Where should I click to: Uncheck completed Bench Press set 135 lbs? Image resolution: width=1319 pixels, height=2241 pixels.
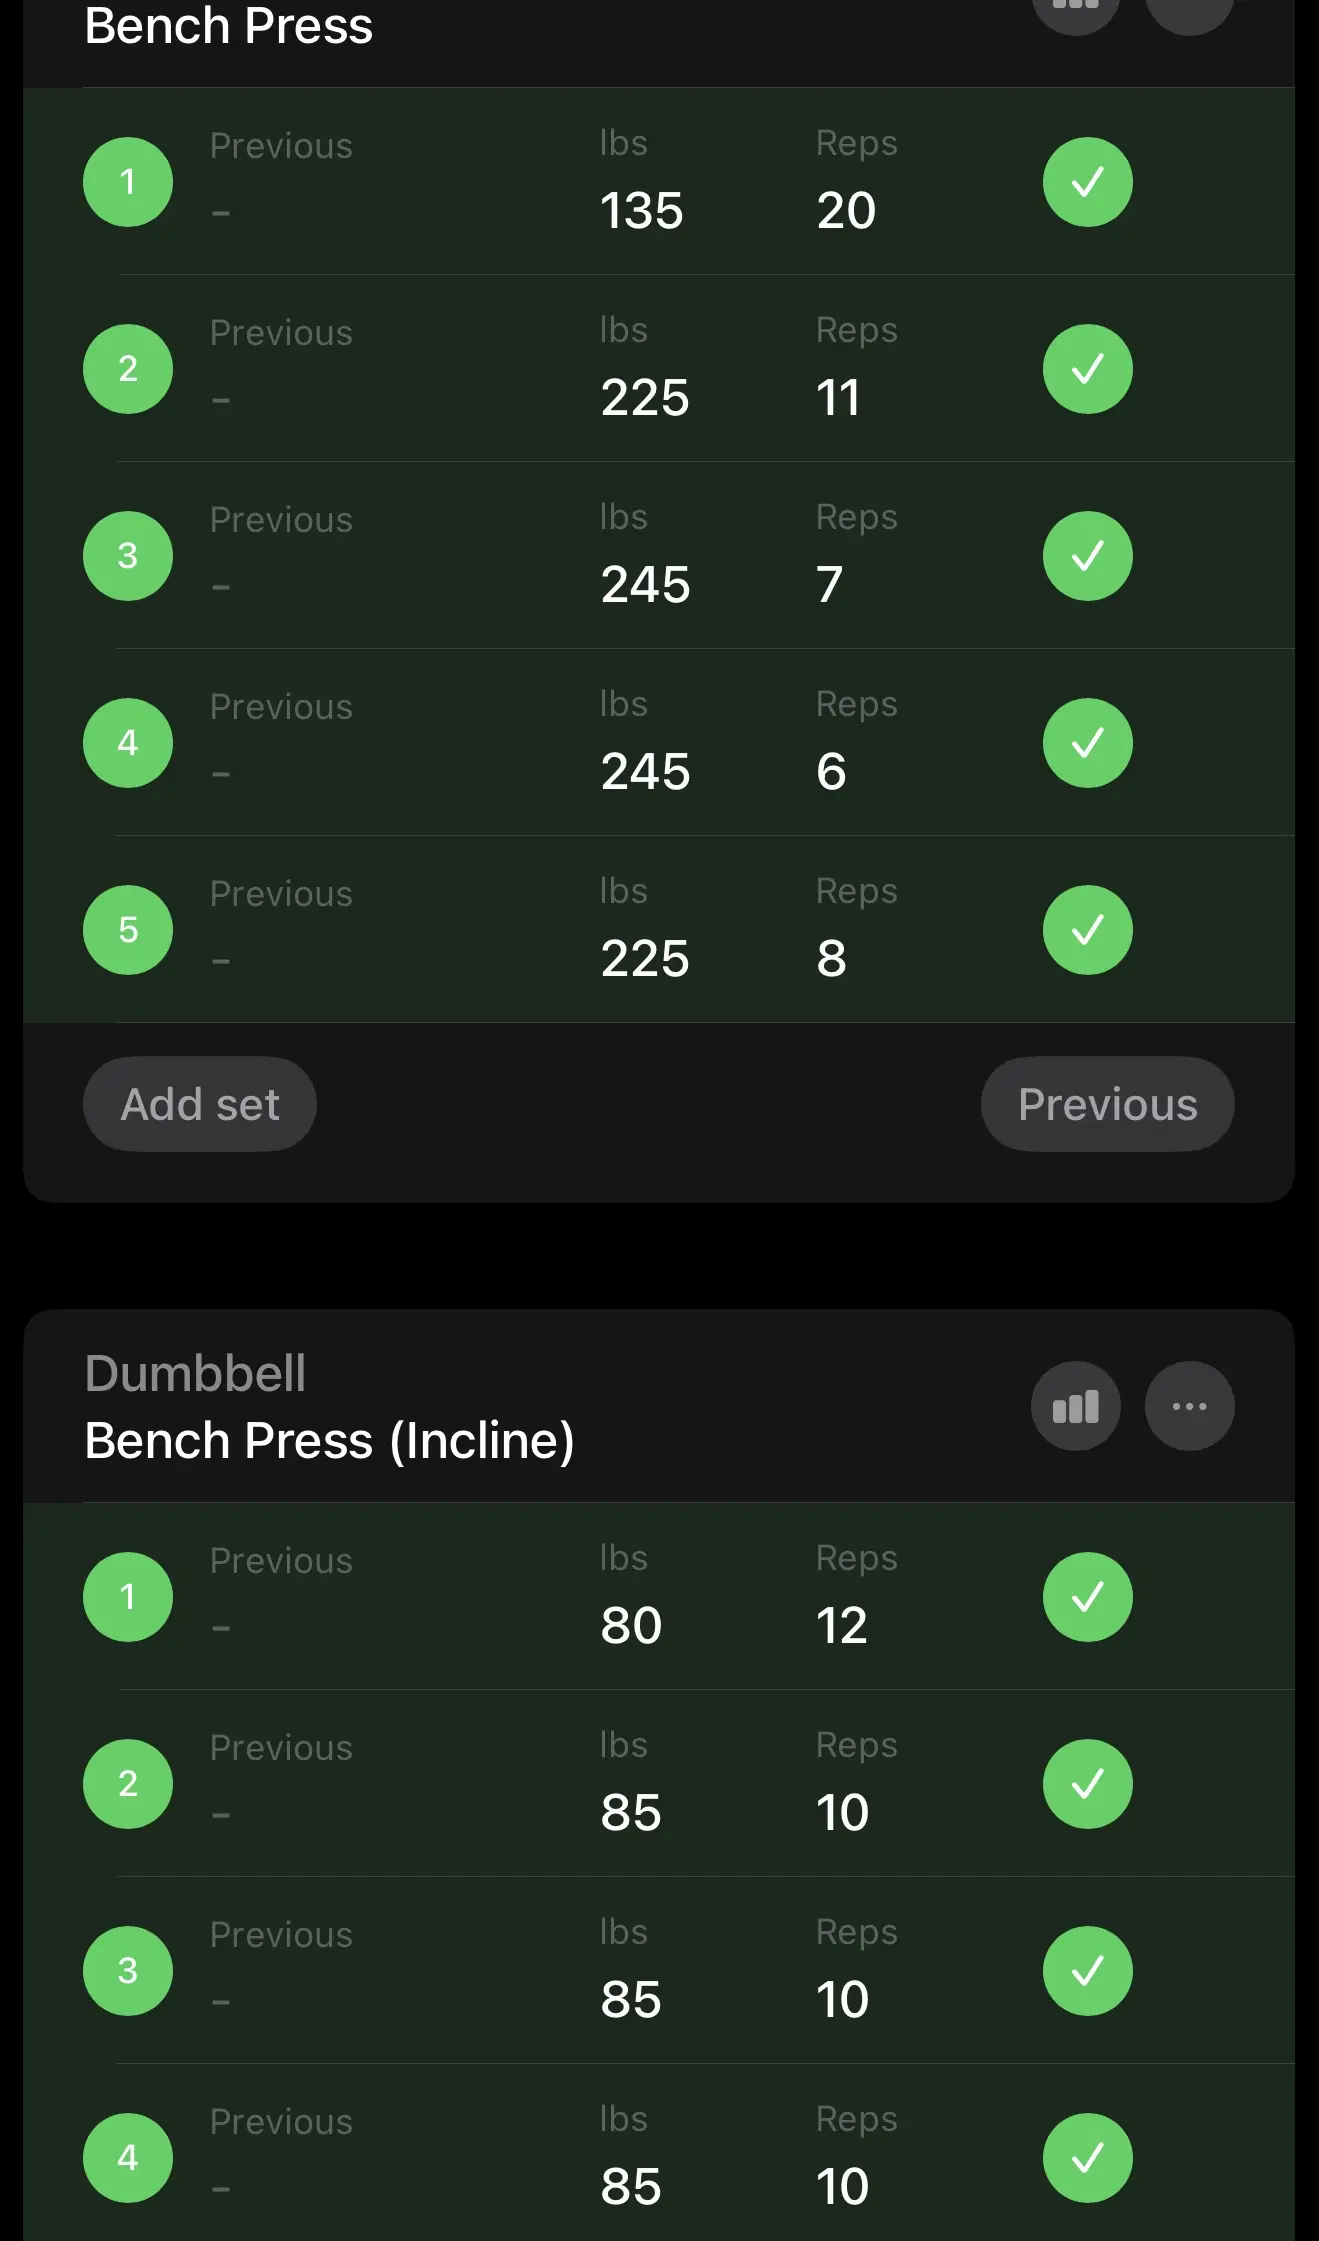1087,182
